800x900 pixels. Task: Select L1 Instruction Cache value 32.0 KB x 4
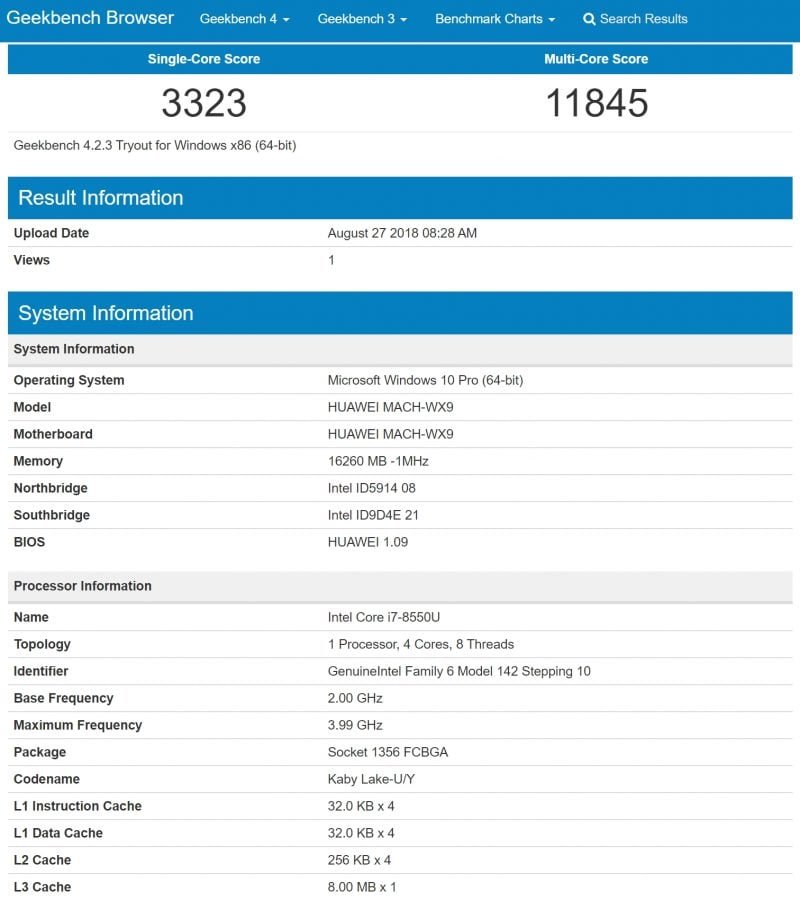coord(361,806)
